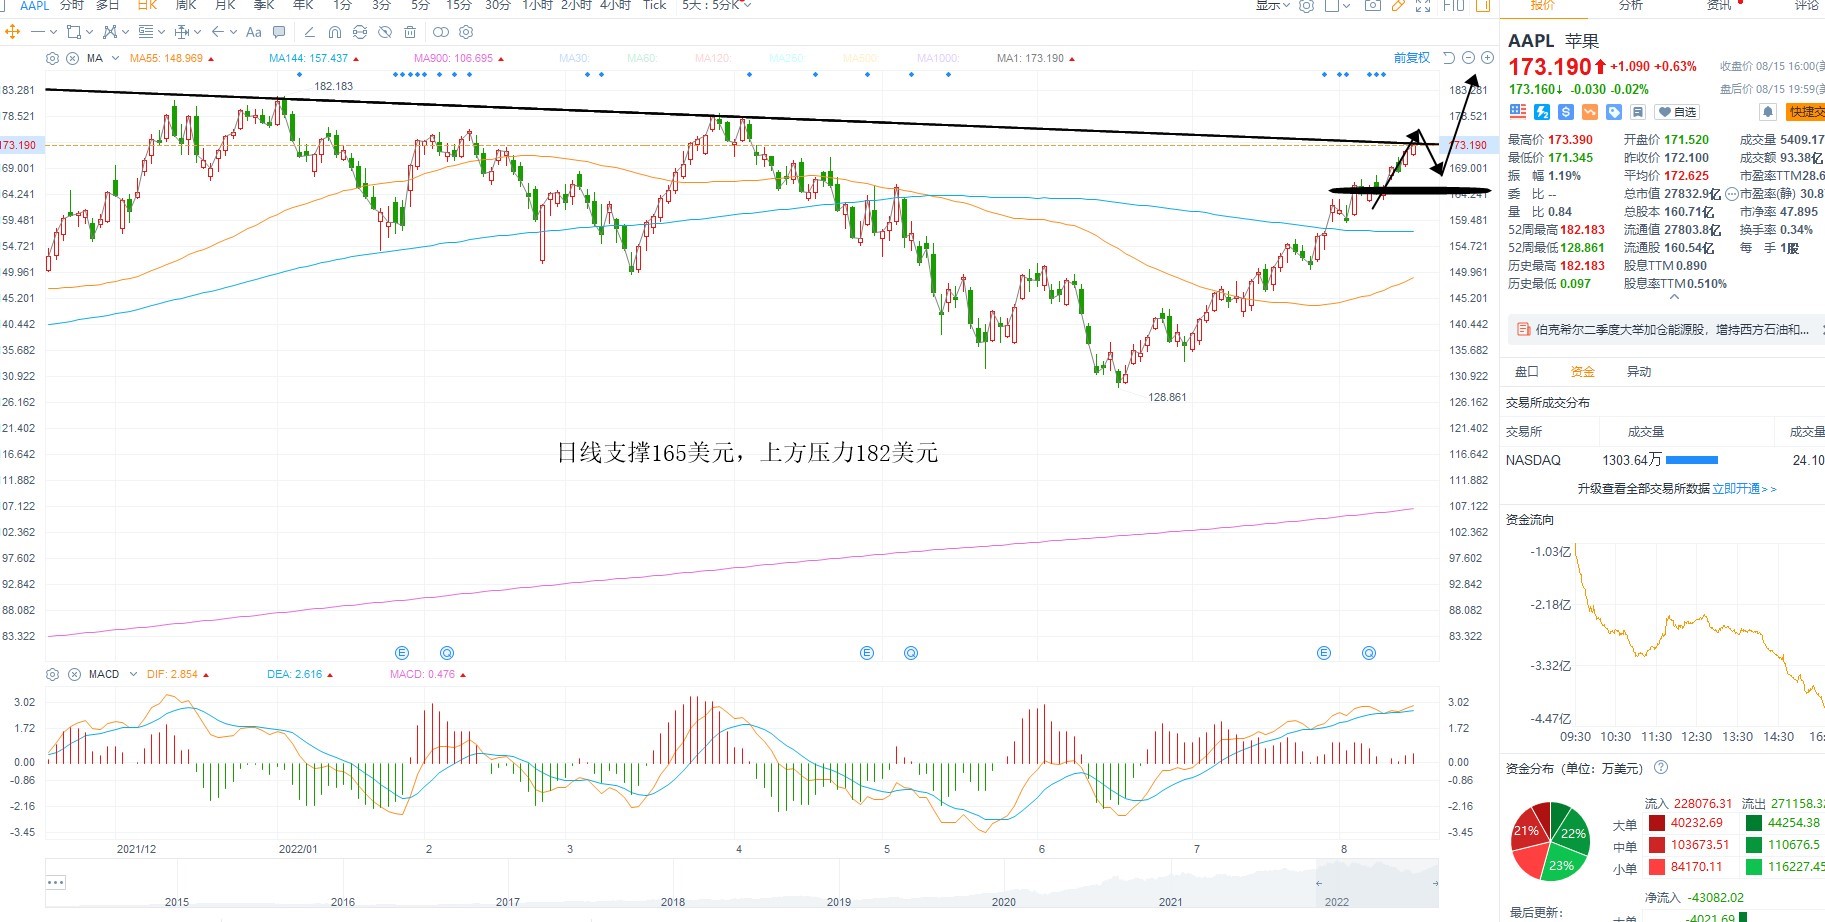This screenshot has height=922, width=1825.
Task: Remove the MACD indicator
Action: pyautogui.click(x=74, y=674)
